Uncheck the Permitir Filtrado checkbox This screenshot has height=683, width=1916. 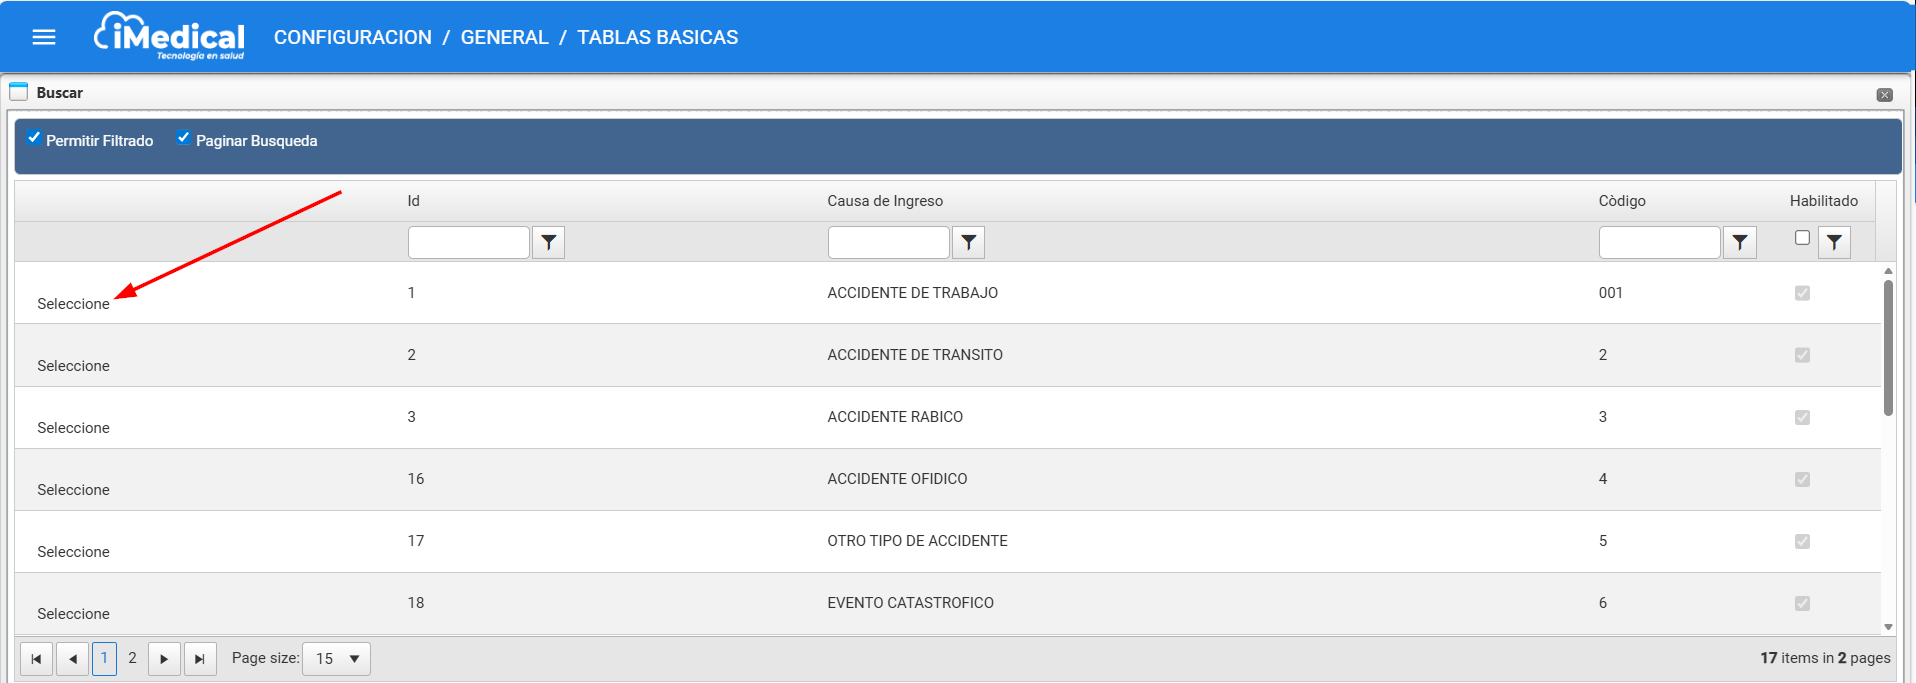pyautogui.click(x=34, y=138)
